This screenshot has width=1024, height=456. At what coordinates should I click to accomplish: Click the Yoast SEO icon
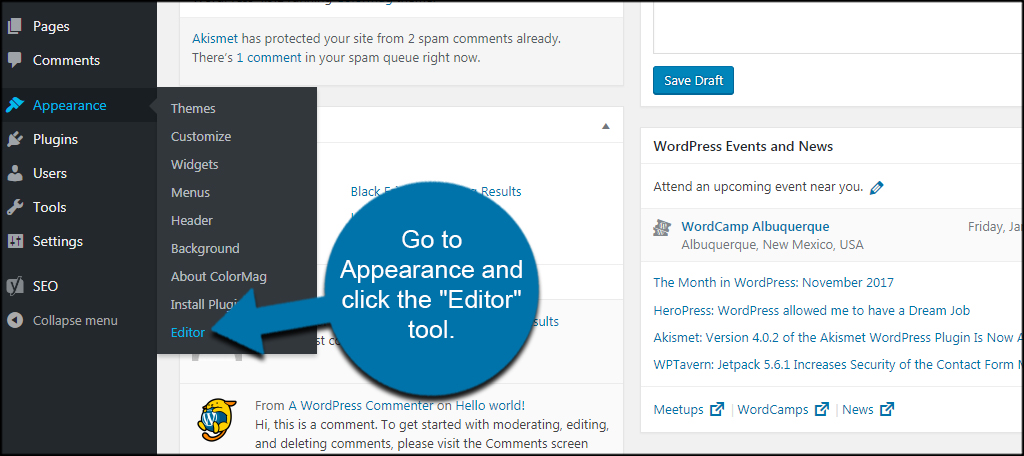coord(14,286)
